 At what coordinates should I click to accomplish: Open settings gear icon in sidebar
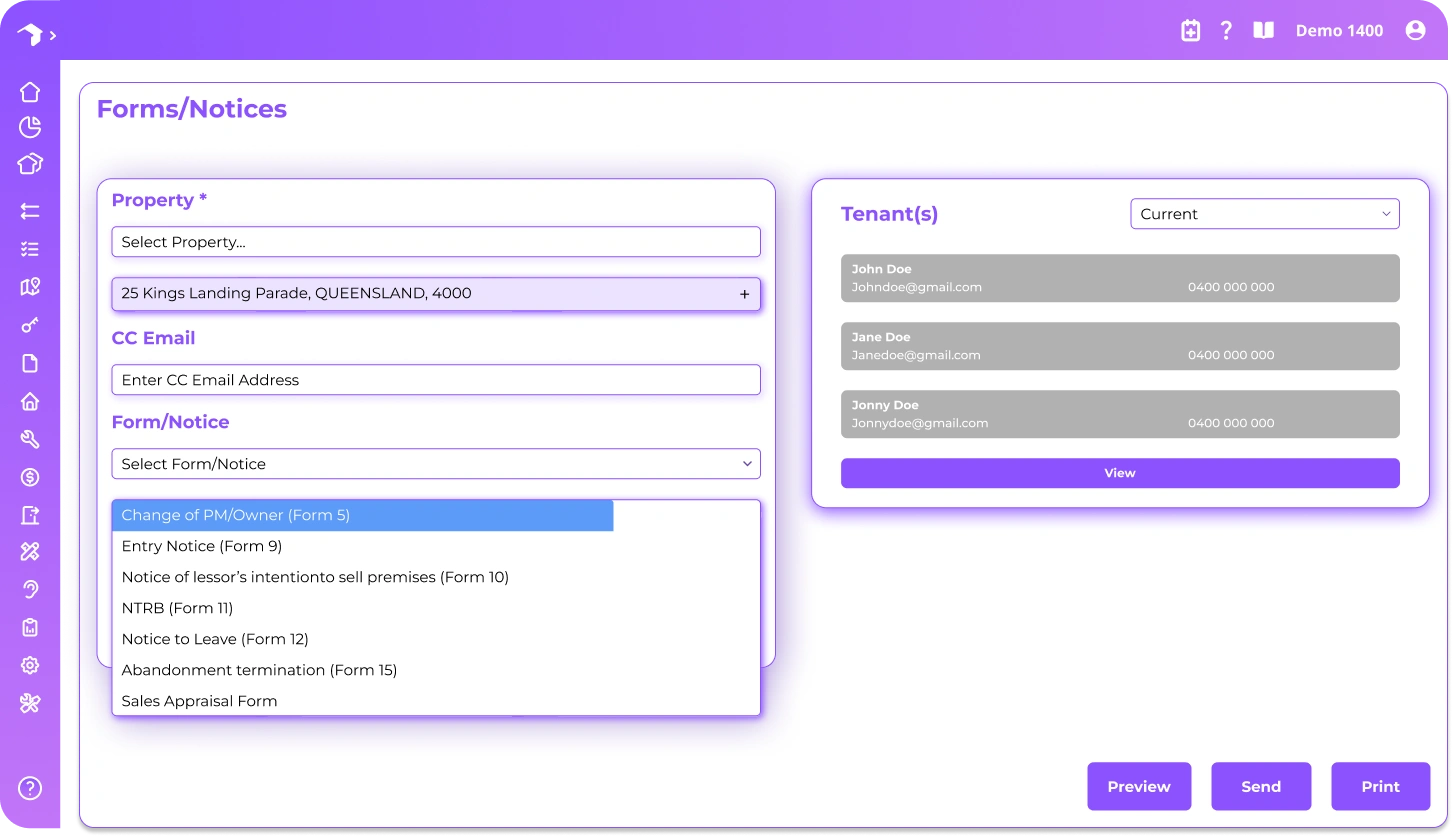coord(30,665)
